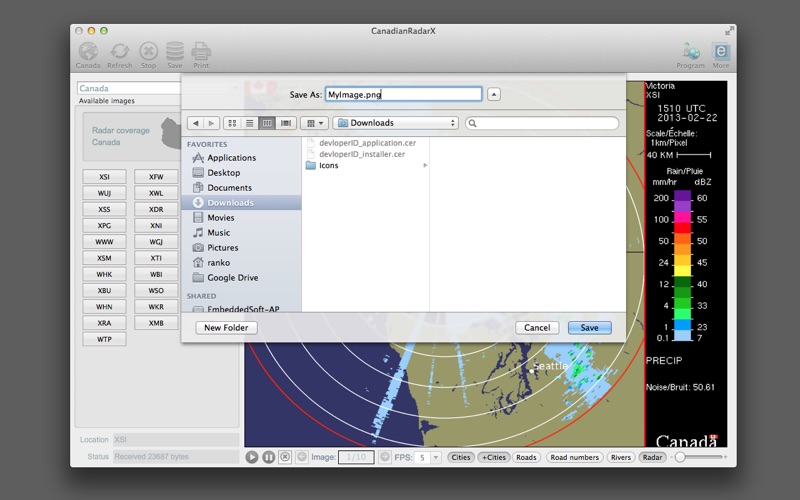The height and width of the screenshot is (500, 800).
Task: Select the XSS radar station button
Action: click(104, 209)
